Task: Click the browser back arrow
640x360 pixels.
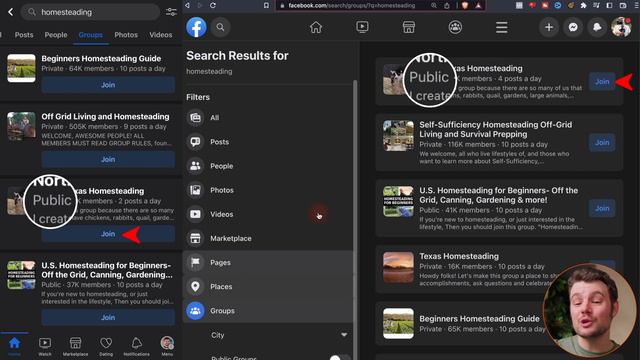Action: point(187,5)
